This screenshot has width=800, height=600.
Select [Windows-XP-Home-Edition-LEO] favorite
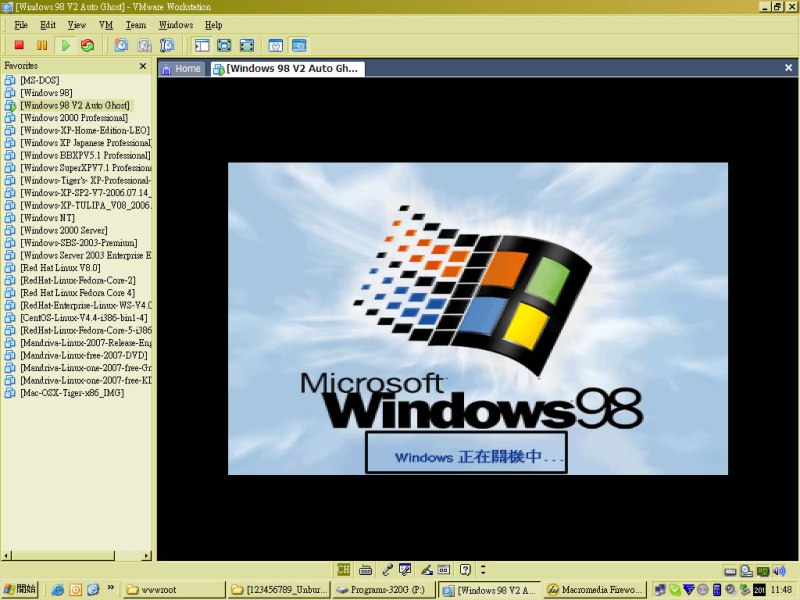tap(85, 130)
